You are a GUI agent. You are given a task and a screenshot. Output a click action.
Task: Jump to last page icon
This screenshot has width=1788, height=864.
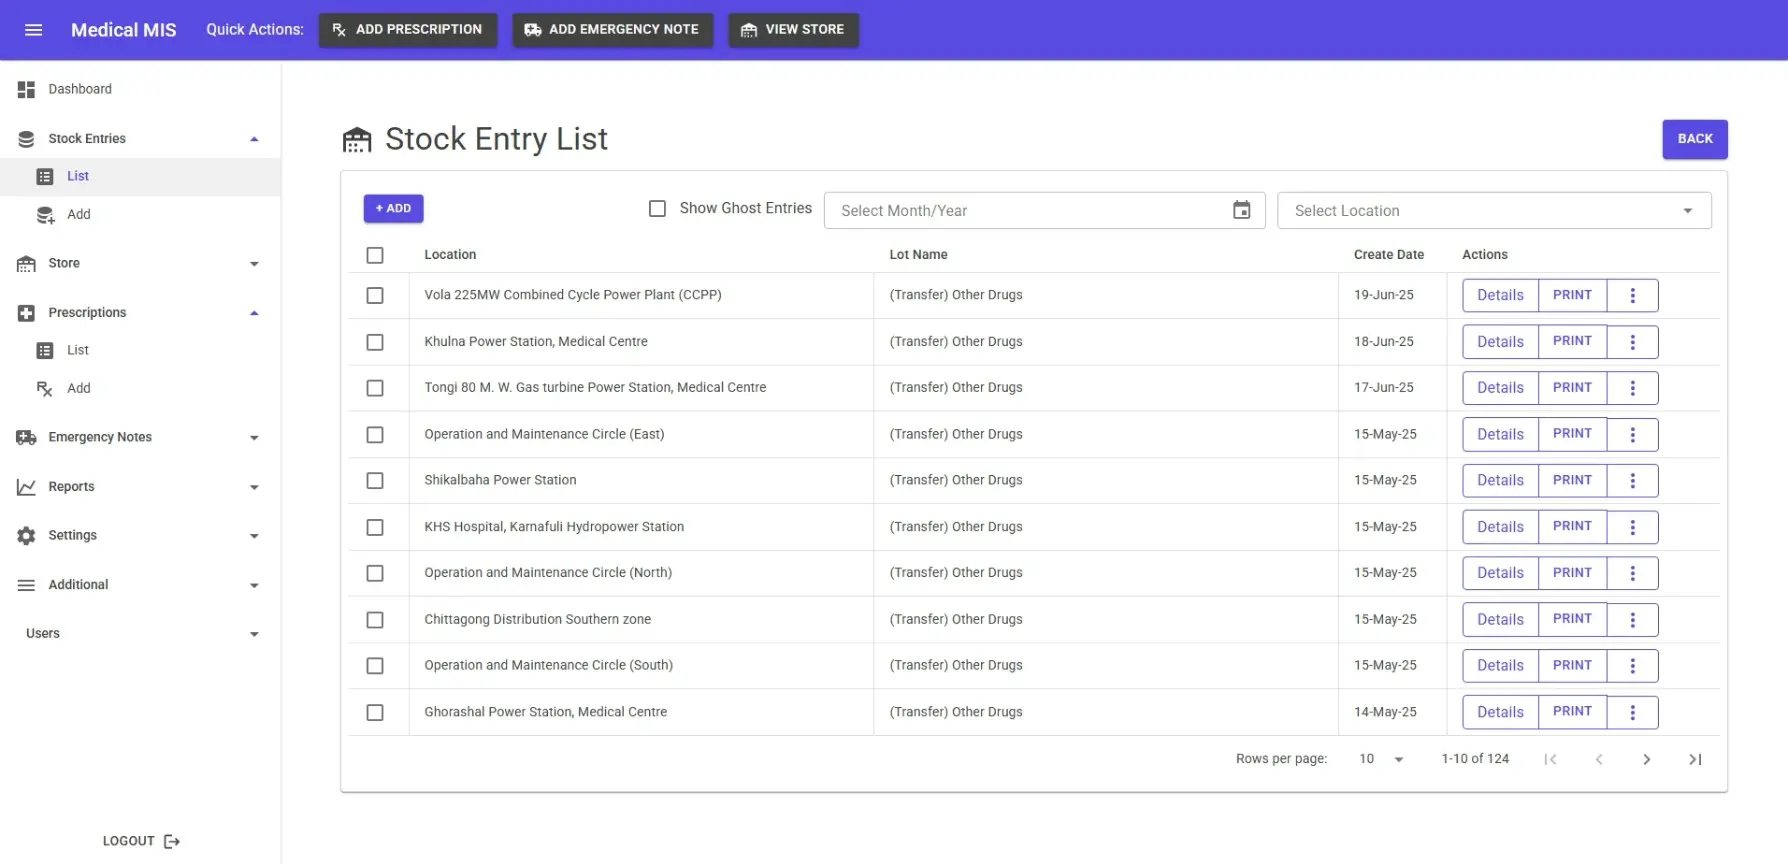[x=1695, y=760]
